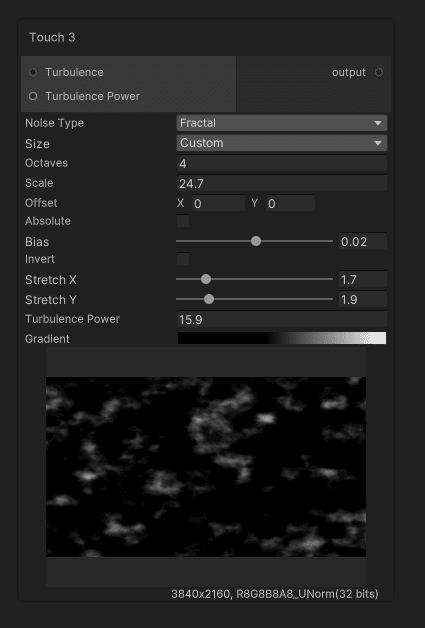Click the Offset property label
Image resolution: width=425 pixels, height=628 pixels.
[x=41, y=203]
